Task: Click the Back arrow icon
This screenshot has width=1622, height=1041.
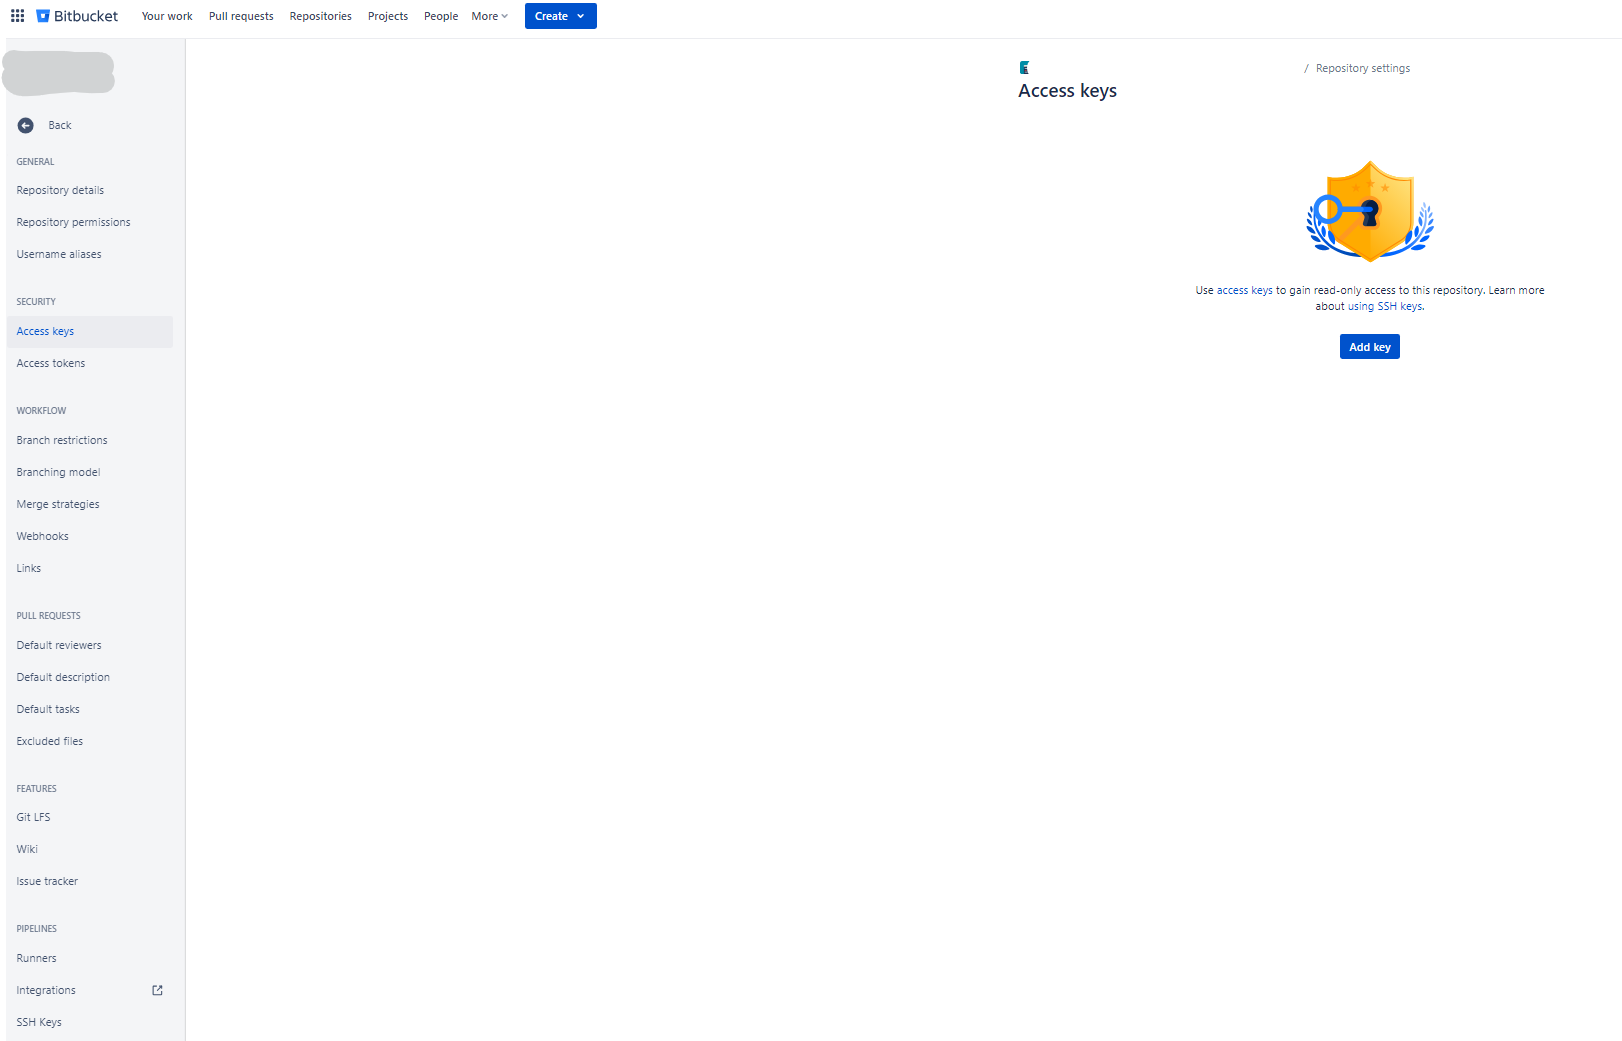Action: tap(26, 125)
